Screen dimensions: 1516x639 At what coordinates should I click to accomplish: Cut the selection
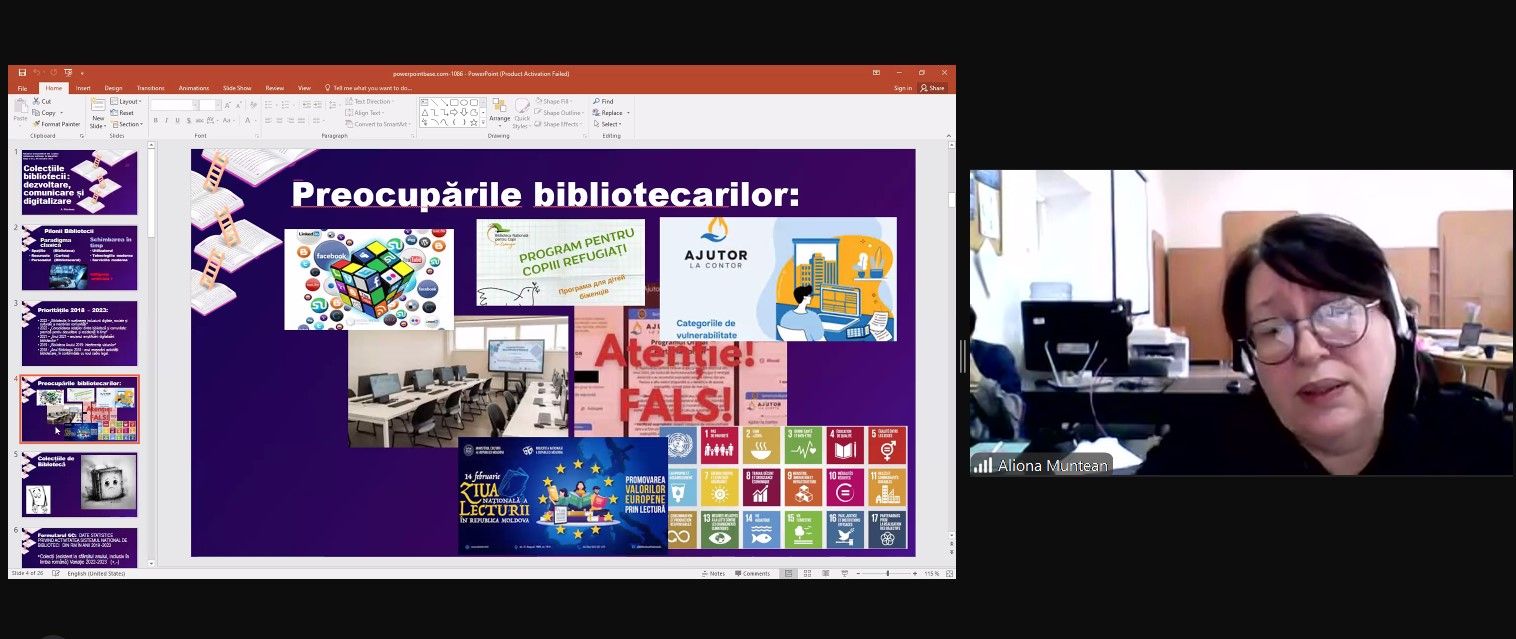point(42,101)
